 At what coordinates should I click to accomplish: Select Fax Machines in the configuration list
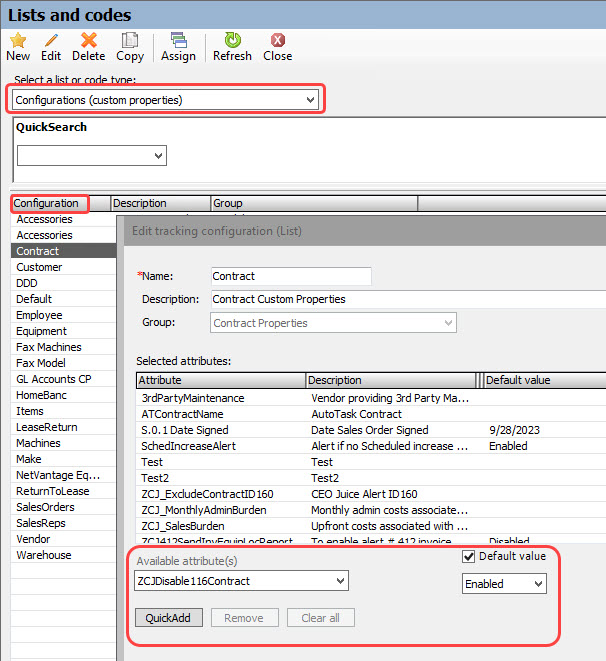coord(63,347)
